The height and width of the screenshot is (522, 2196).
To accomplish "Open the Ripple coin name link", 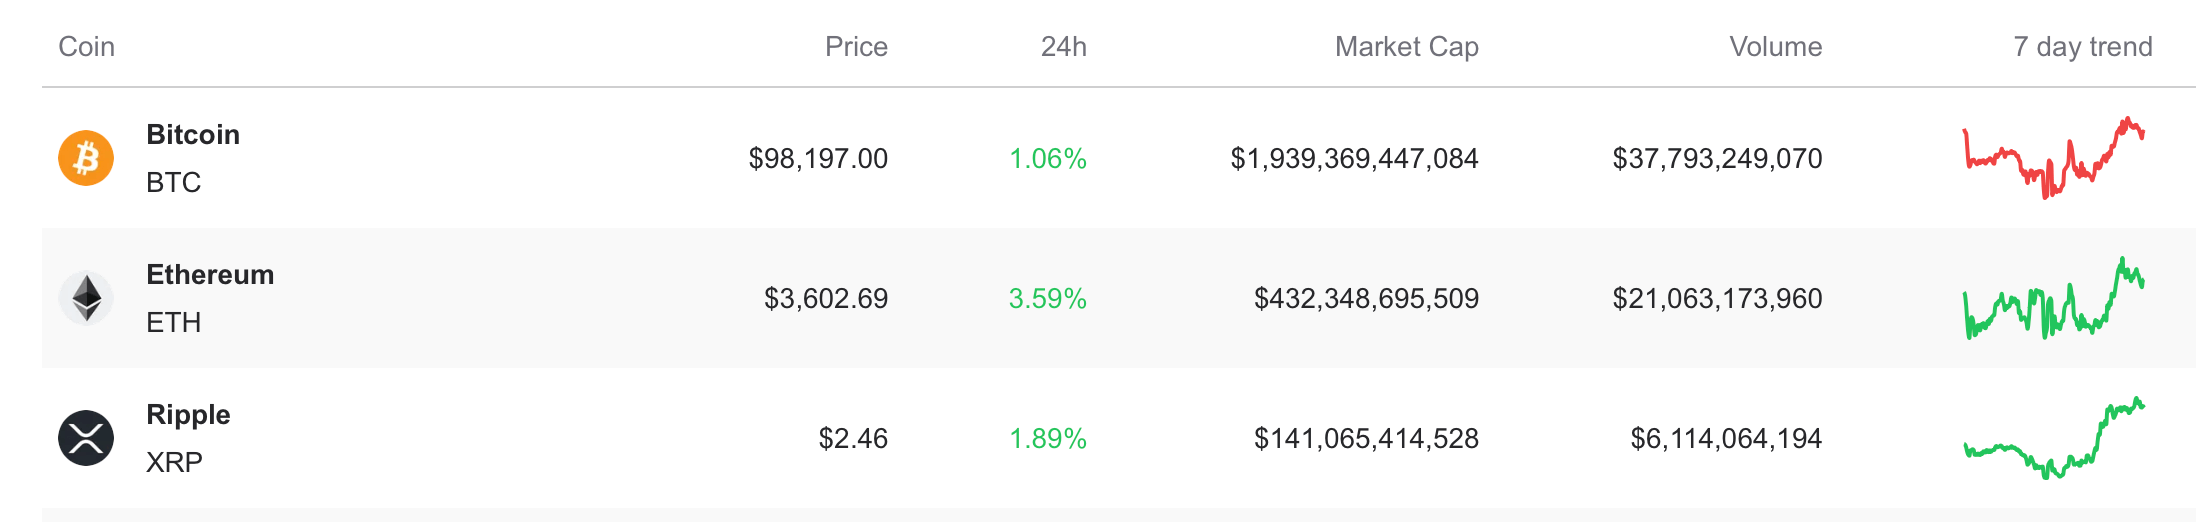I will click(188, 415).
